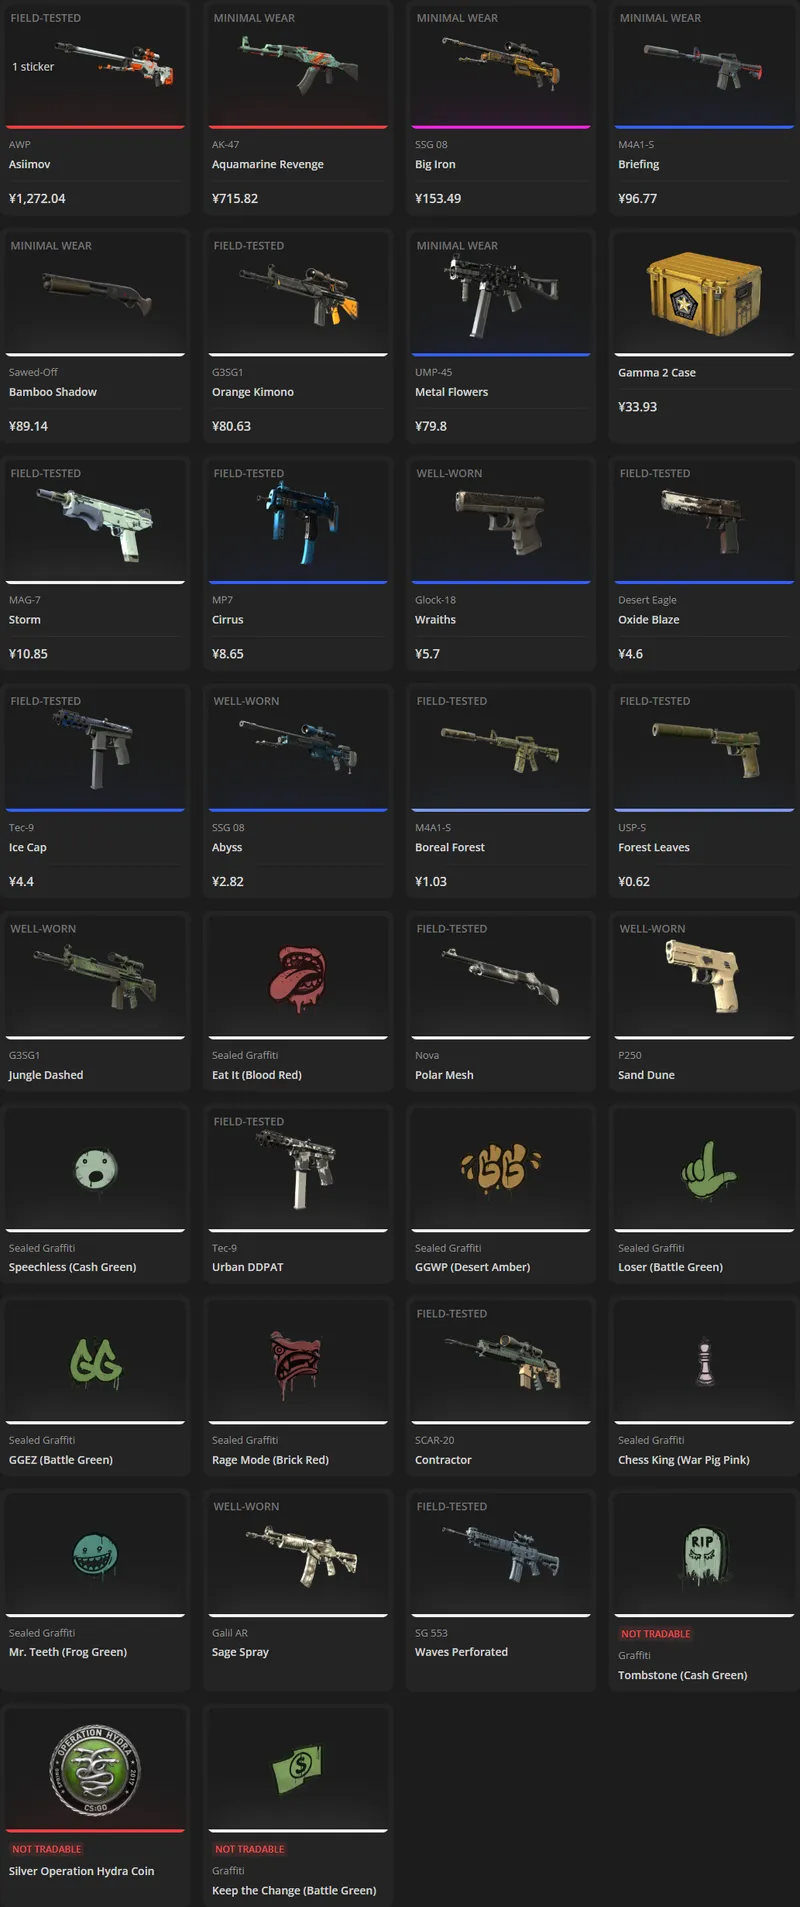Open the AK-47 Aquamarine Revenge skin
This screenshot has width=800, height=1907.
coord(298,63)
